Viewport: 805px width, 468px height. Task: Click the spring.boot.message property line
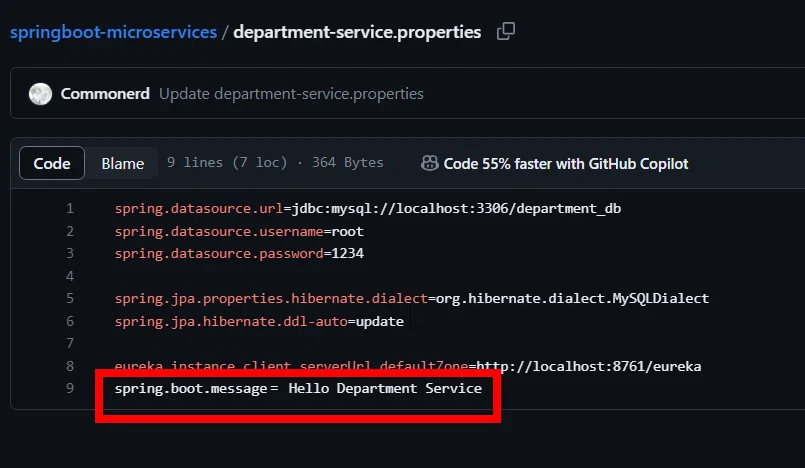coord(298,388)
